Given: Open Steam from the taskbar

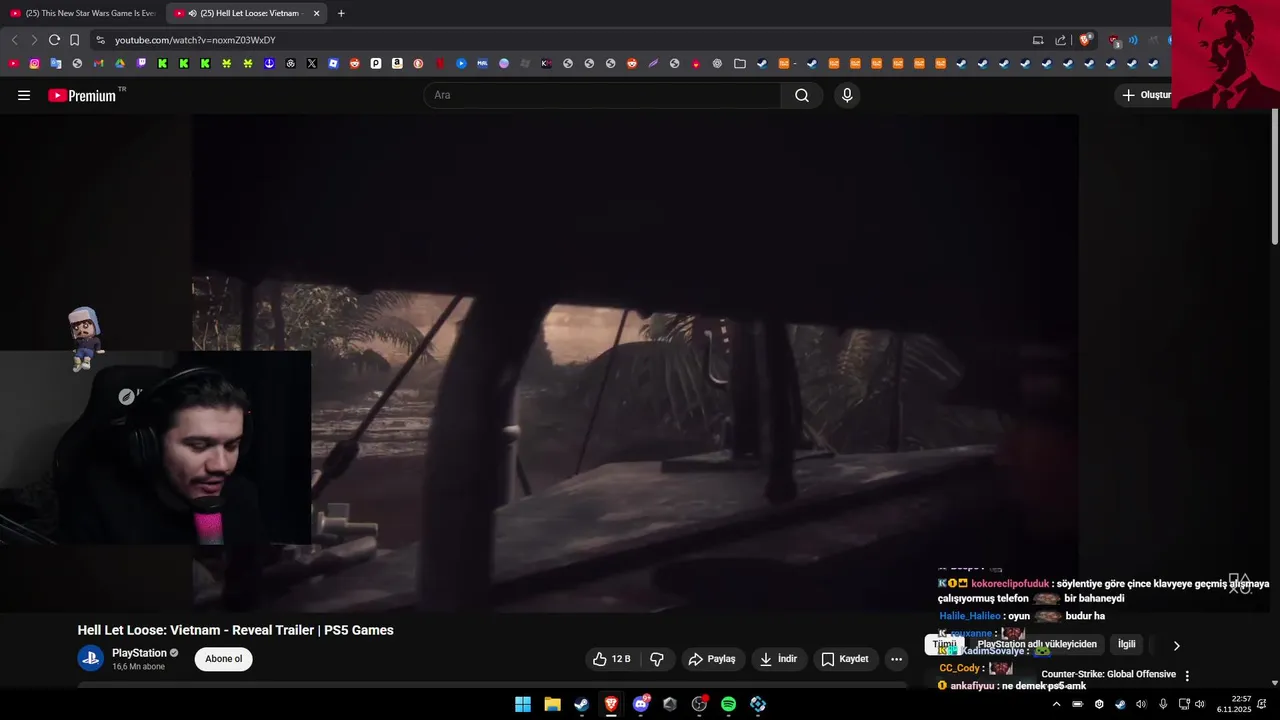Looking at the screenshot, I should [581, 704].
